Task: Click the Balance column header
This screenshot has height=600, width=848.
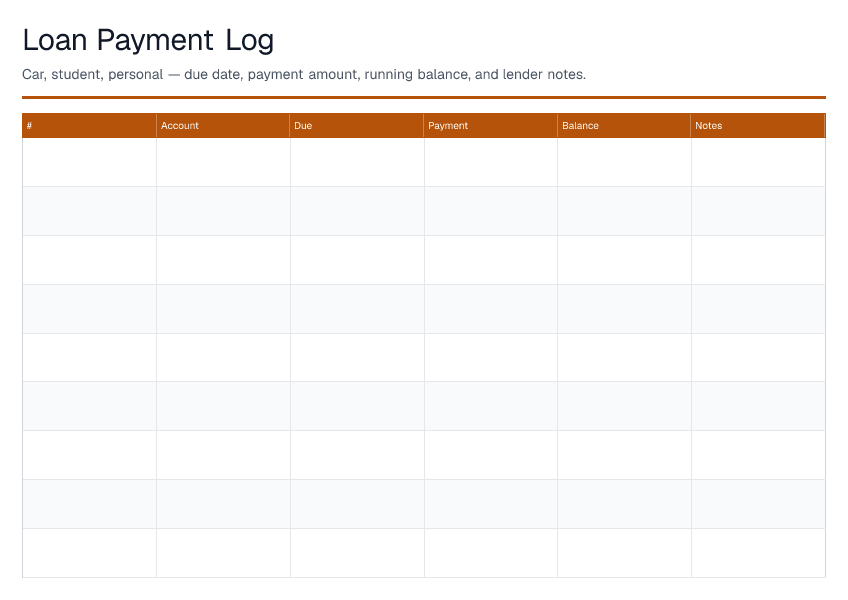Action: 624,126
